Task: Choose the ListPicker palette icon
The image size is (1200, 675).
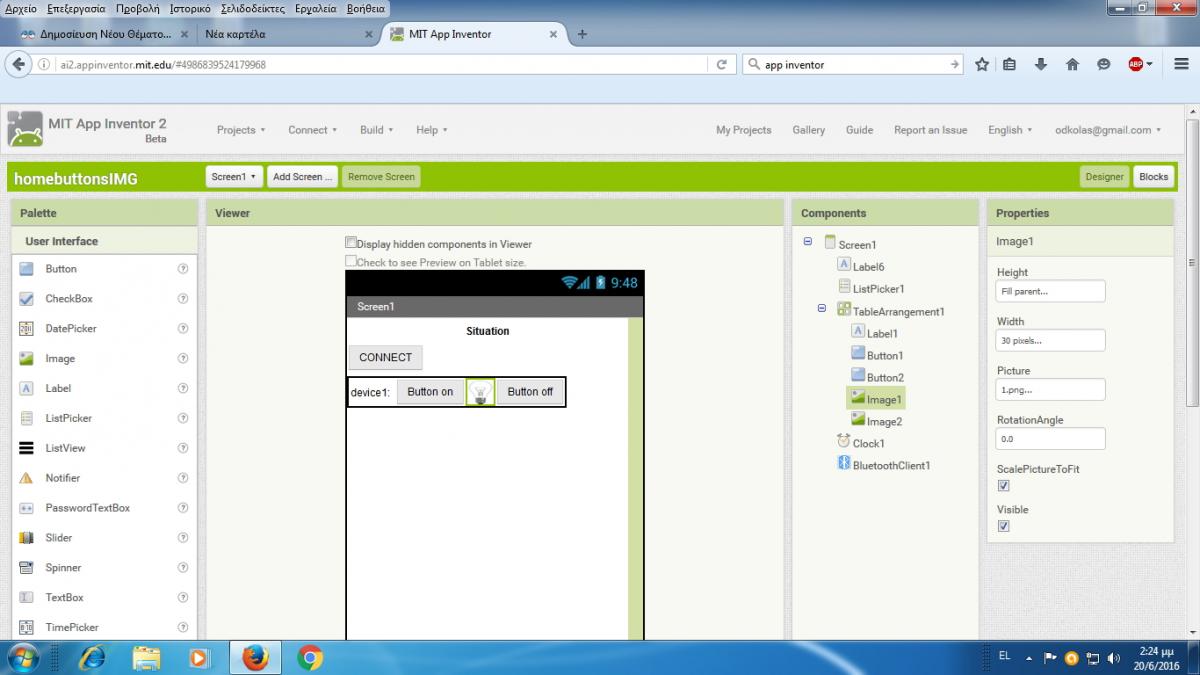Action: click(x=27, y=418)
